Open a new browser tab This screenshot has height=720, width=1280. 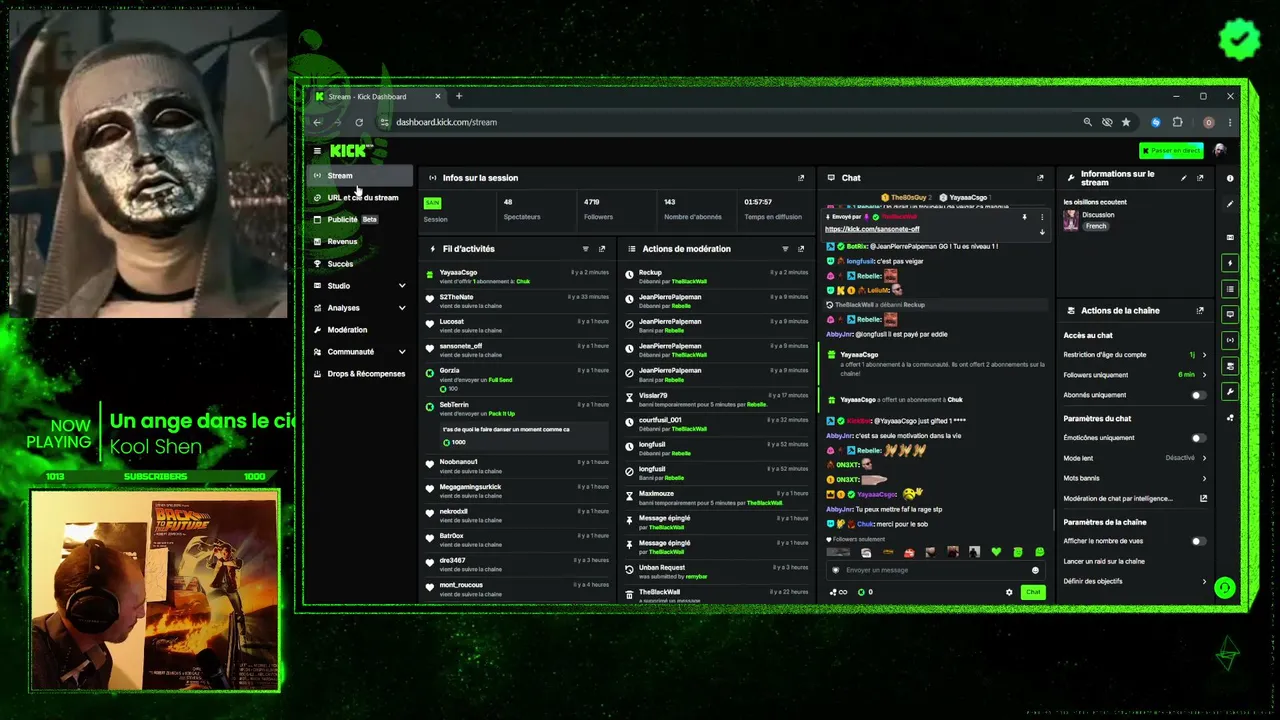(x=459, y=96)
